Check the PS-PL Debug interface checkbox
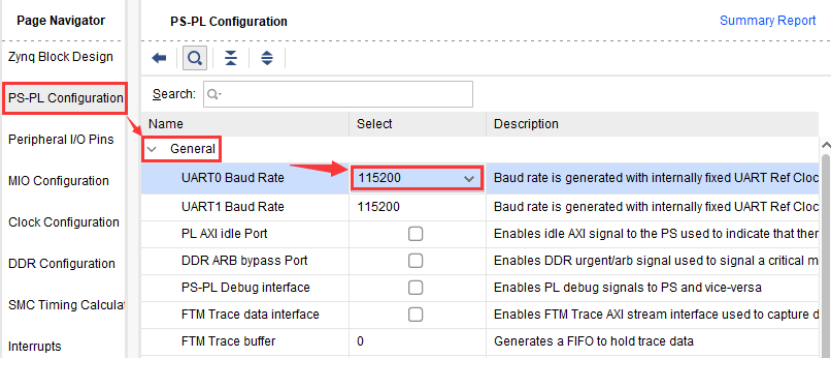The image size is (839, 367). [x=415, y=288]
